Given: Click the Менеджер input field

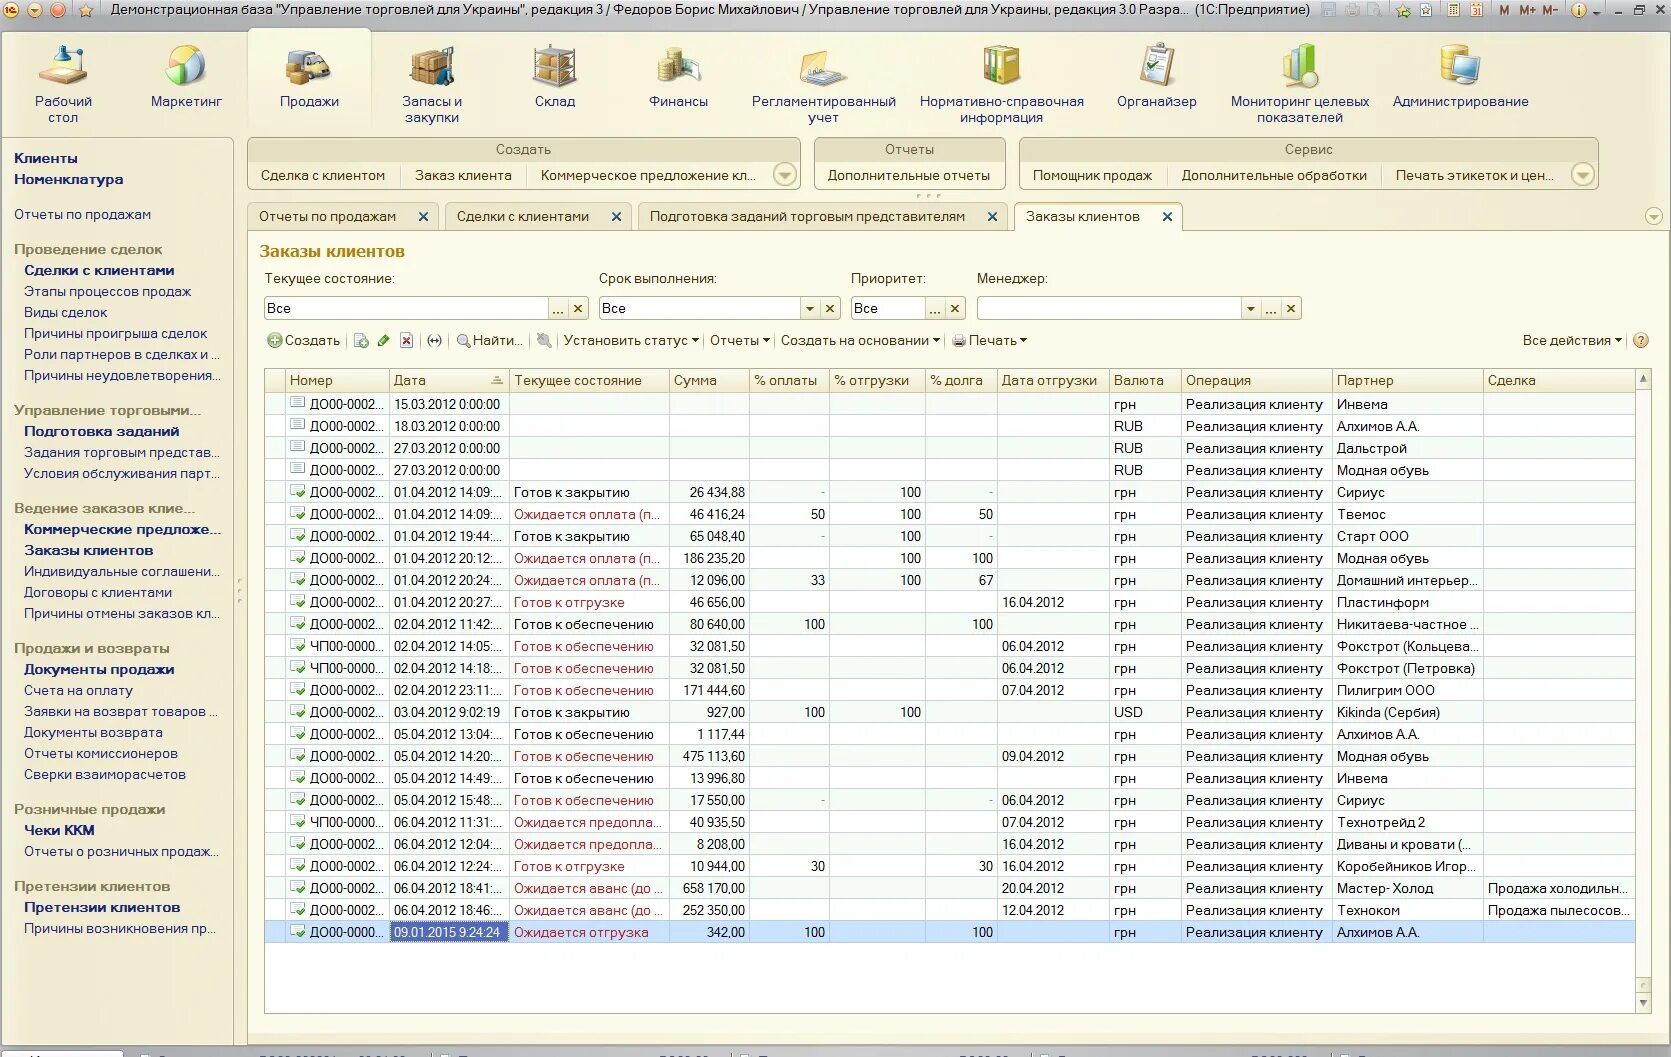Looking at the screenshot, I should [x=1109, y=309].
